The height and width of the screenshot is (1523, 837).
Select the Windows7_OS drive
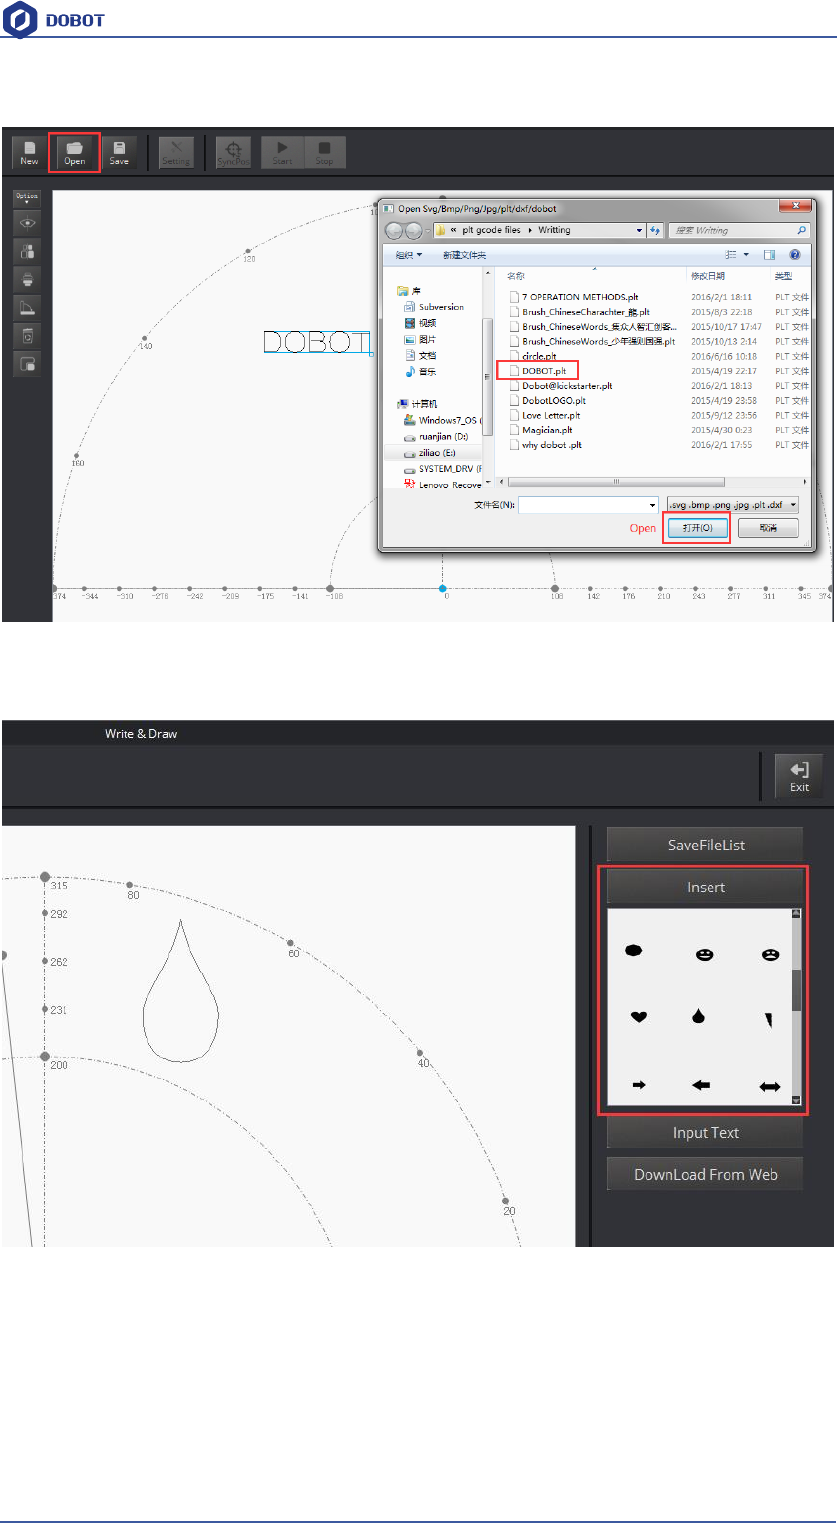click(x=443, y=420)
